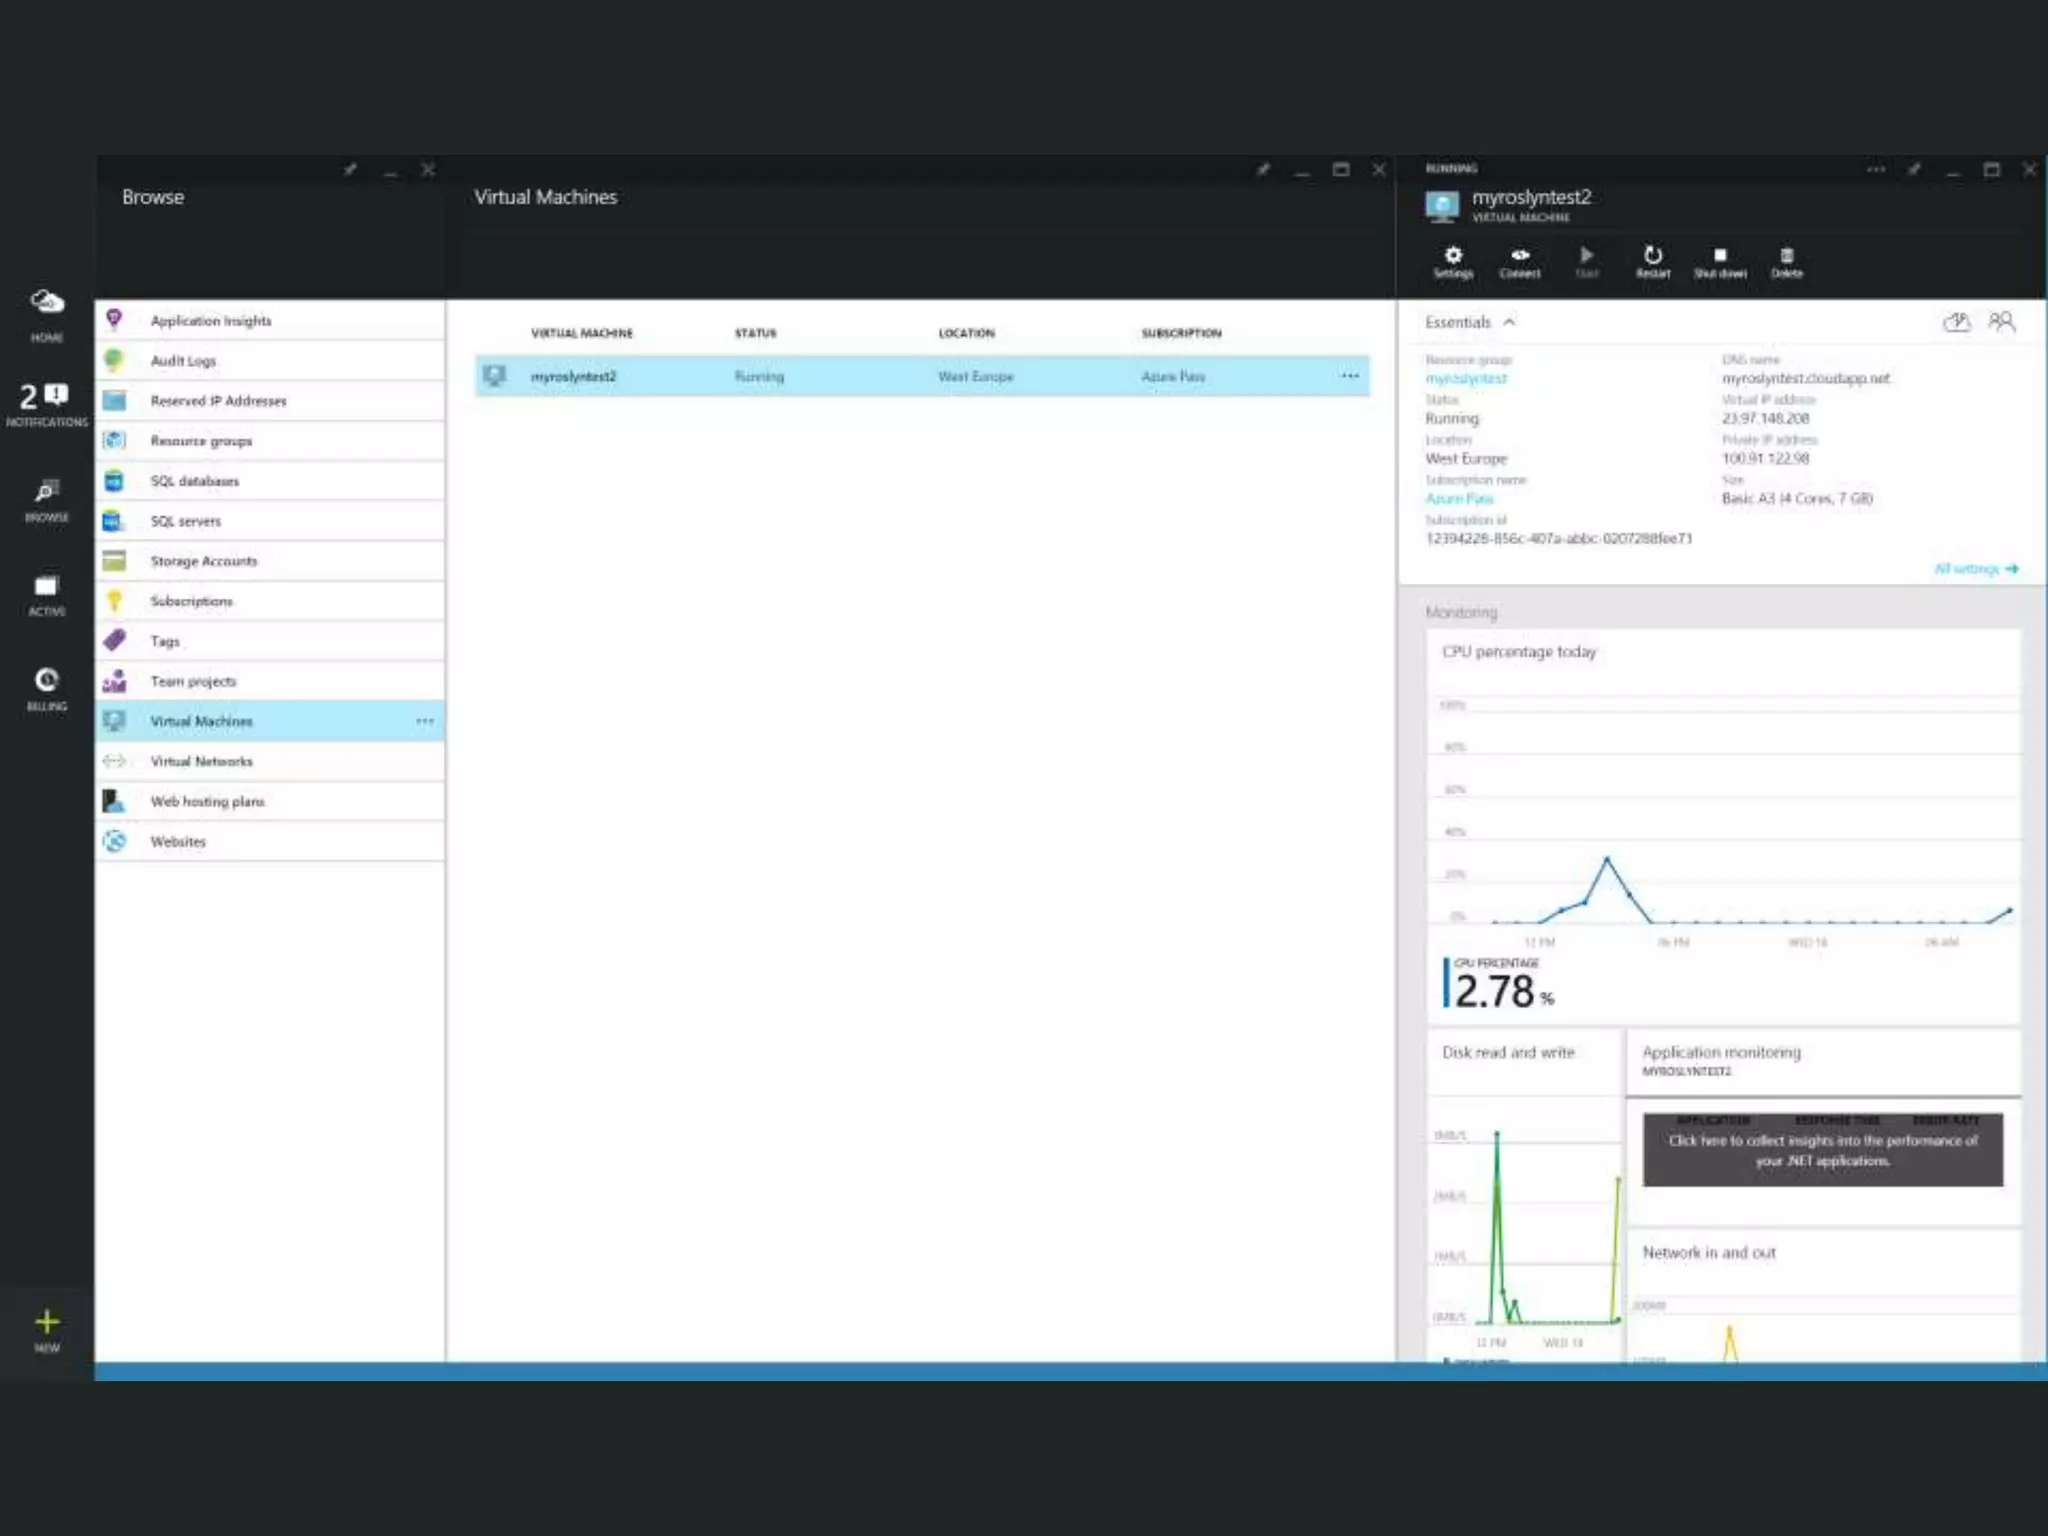The height and width of the screenshot is (1536, 2048).
Task: Shut down the virtual machine
Action: 1720,262
